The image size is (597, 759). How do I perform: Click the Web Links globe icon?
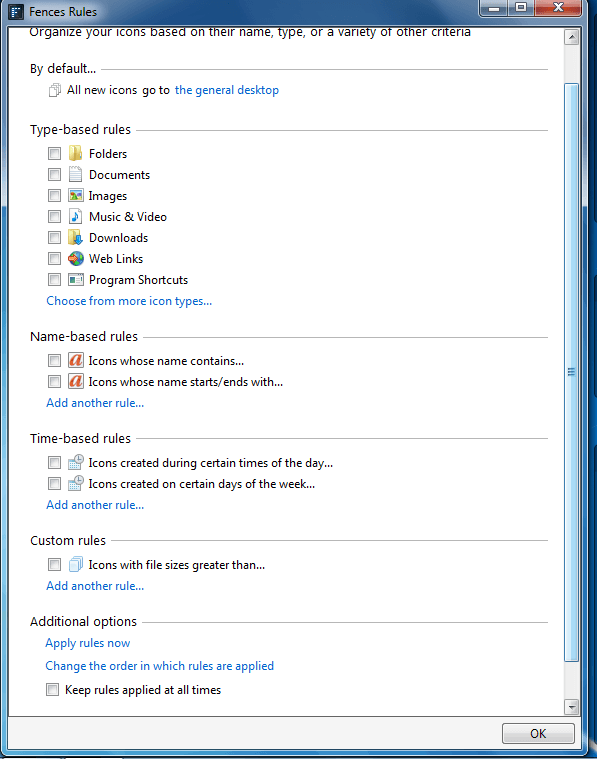pos(76,258)
